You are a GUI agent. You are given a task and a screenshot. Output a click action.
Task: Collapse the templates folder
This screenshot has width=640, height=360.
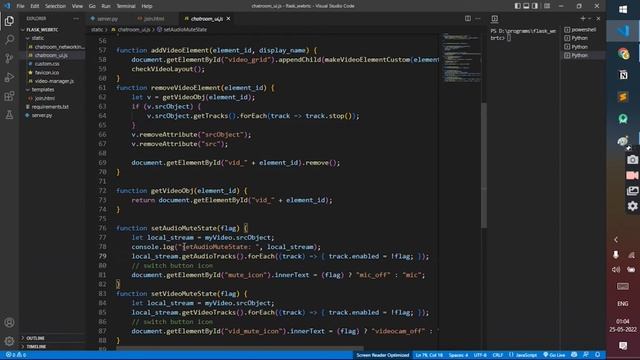click(x=42, y=89)
